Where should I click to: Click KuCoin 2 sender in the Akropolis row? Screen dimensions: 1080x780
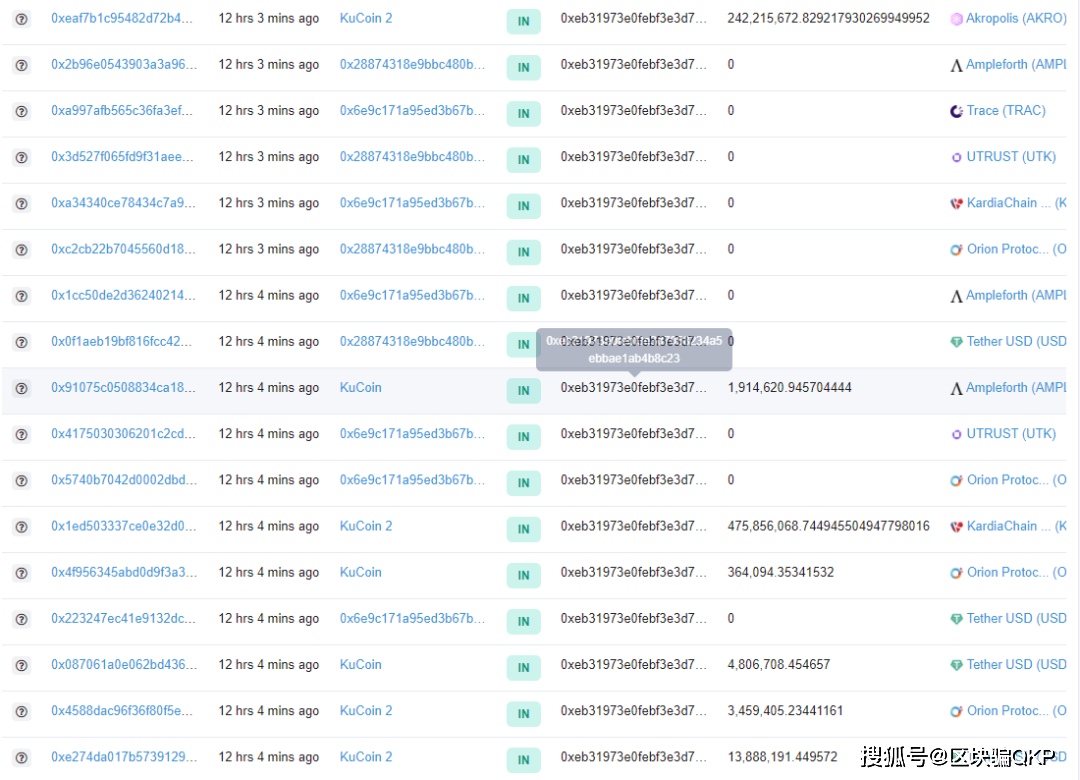point(366,19)
